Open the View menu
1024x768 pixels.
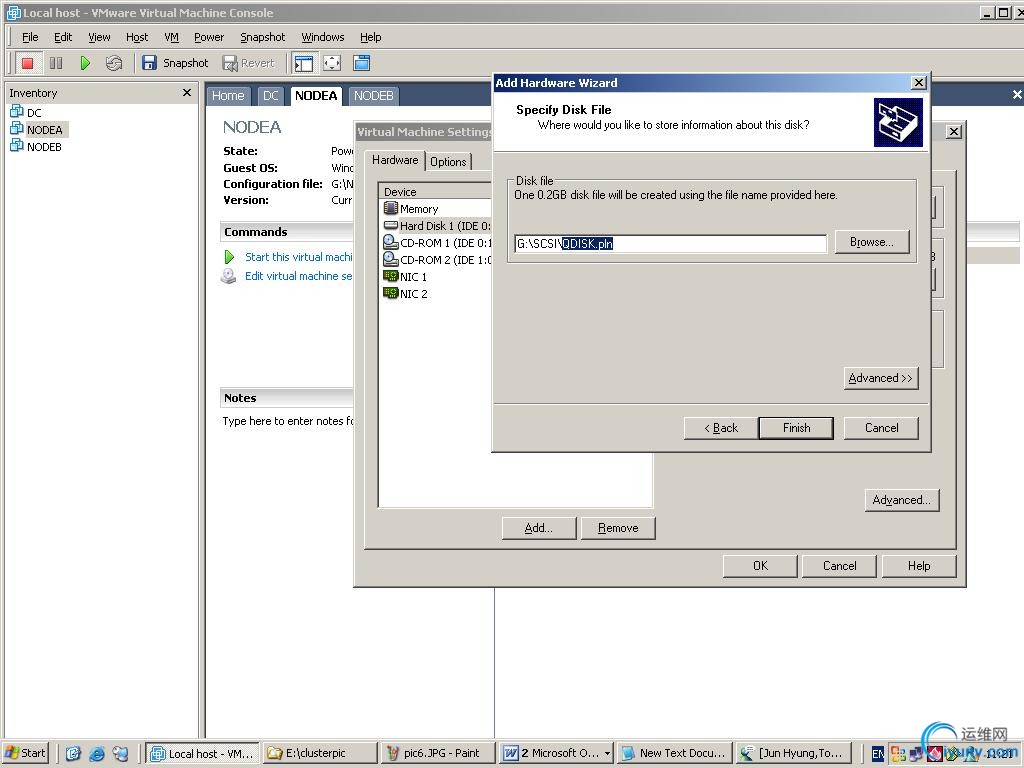99,37
